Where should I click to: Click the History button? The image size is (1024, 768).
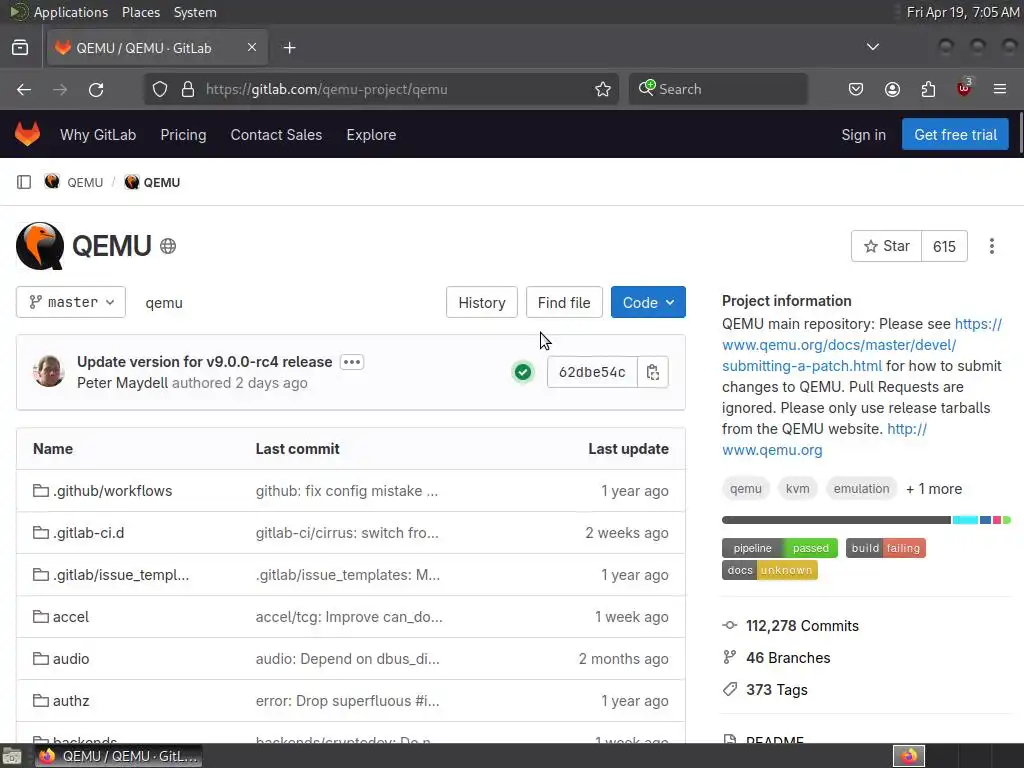481,302
